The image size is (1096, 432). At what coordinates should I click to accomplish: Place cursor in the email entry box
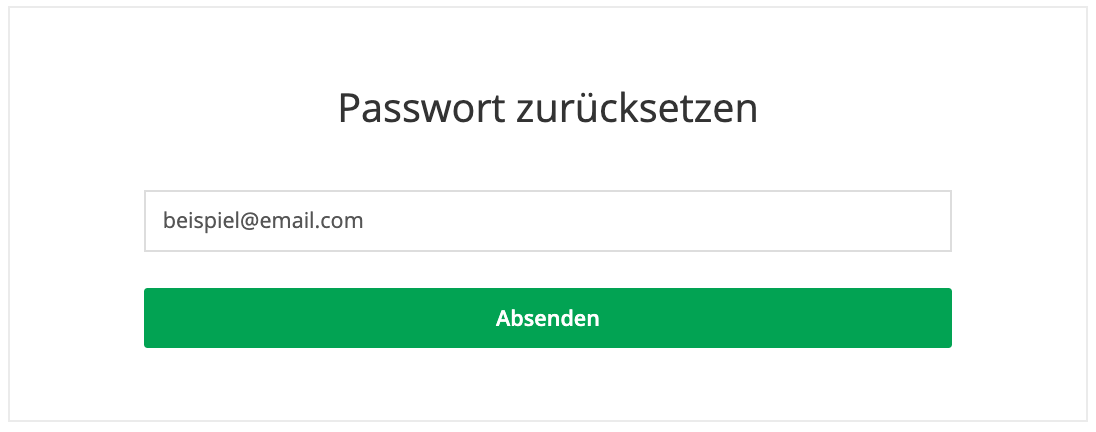point(547,221)
